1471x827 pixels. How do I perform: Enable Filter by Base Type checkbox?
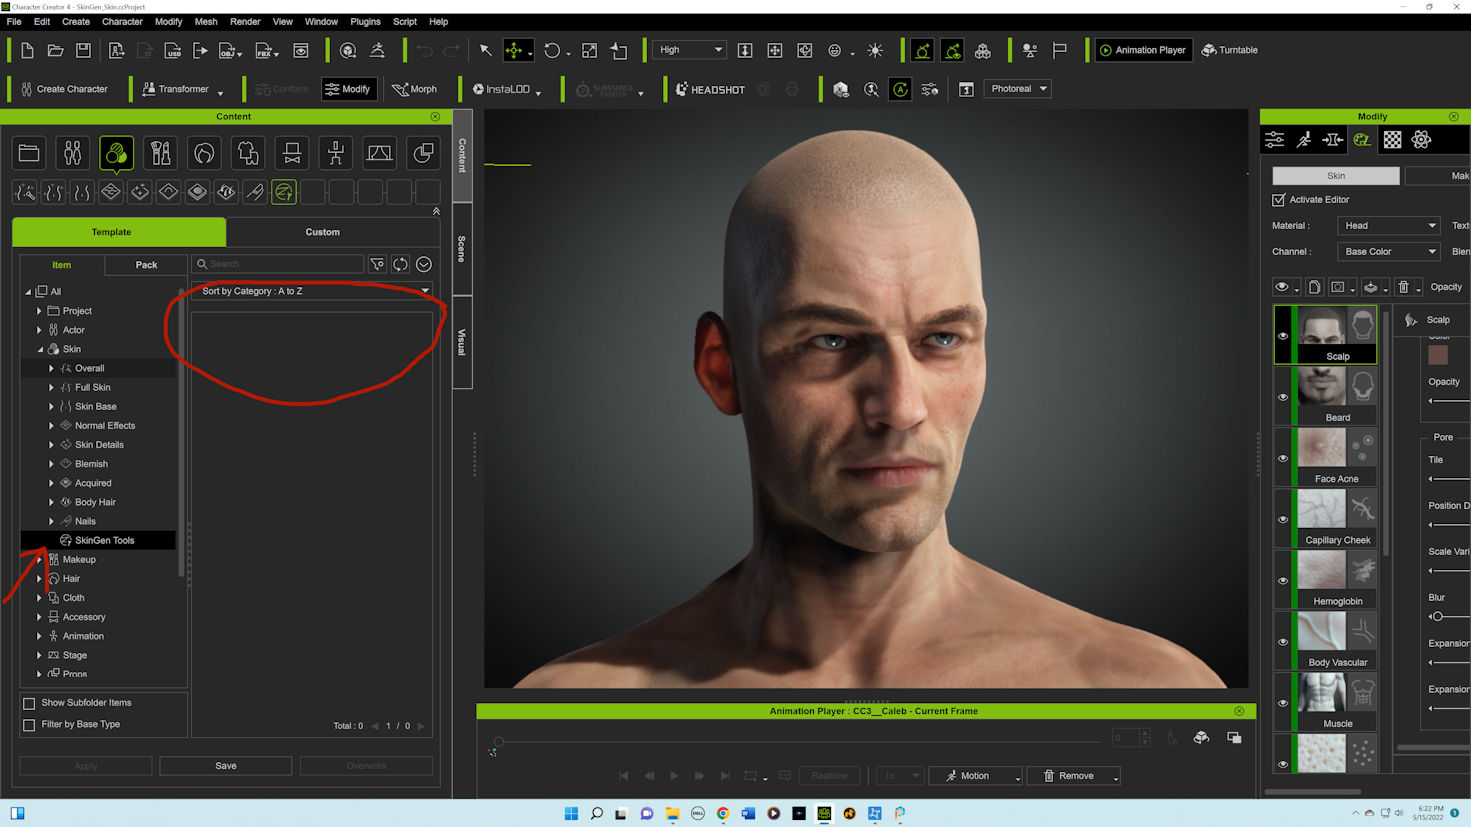click(29, 724)
